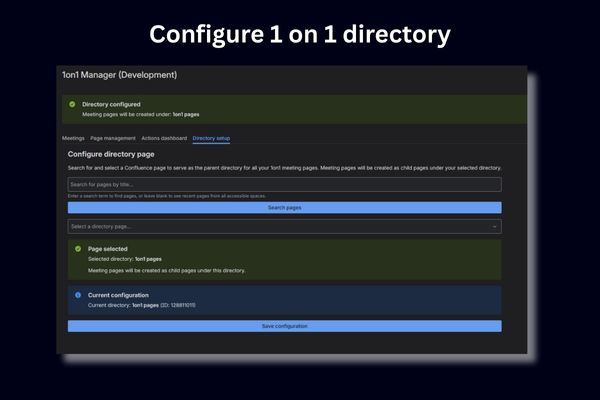Click the Meeting pages will be created under text
This screenshot has width=600, height=400.
(140, 114)
